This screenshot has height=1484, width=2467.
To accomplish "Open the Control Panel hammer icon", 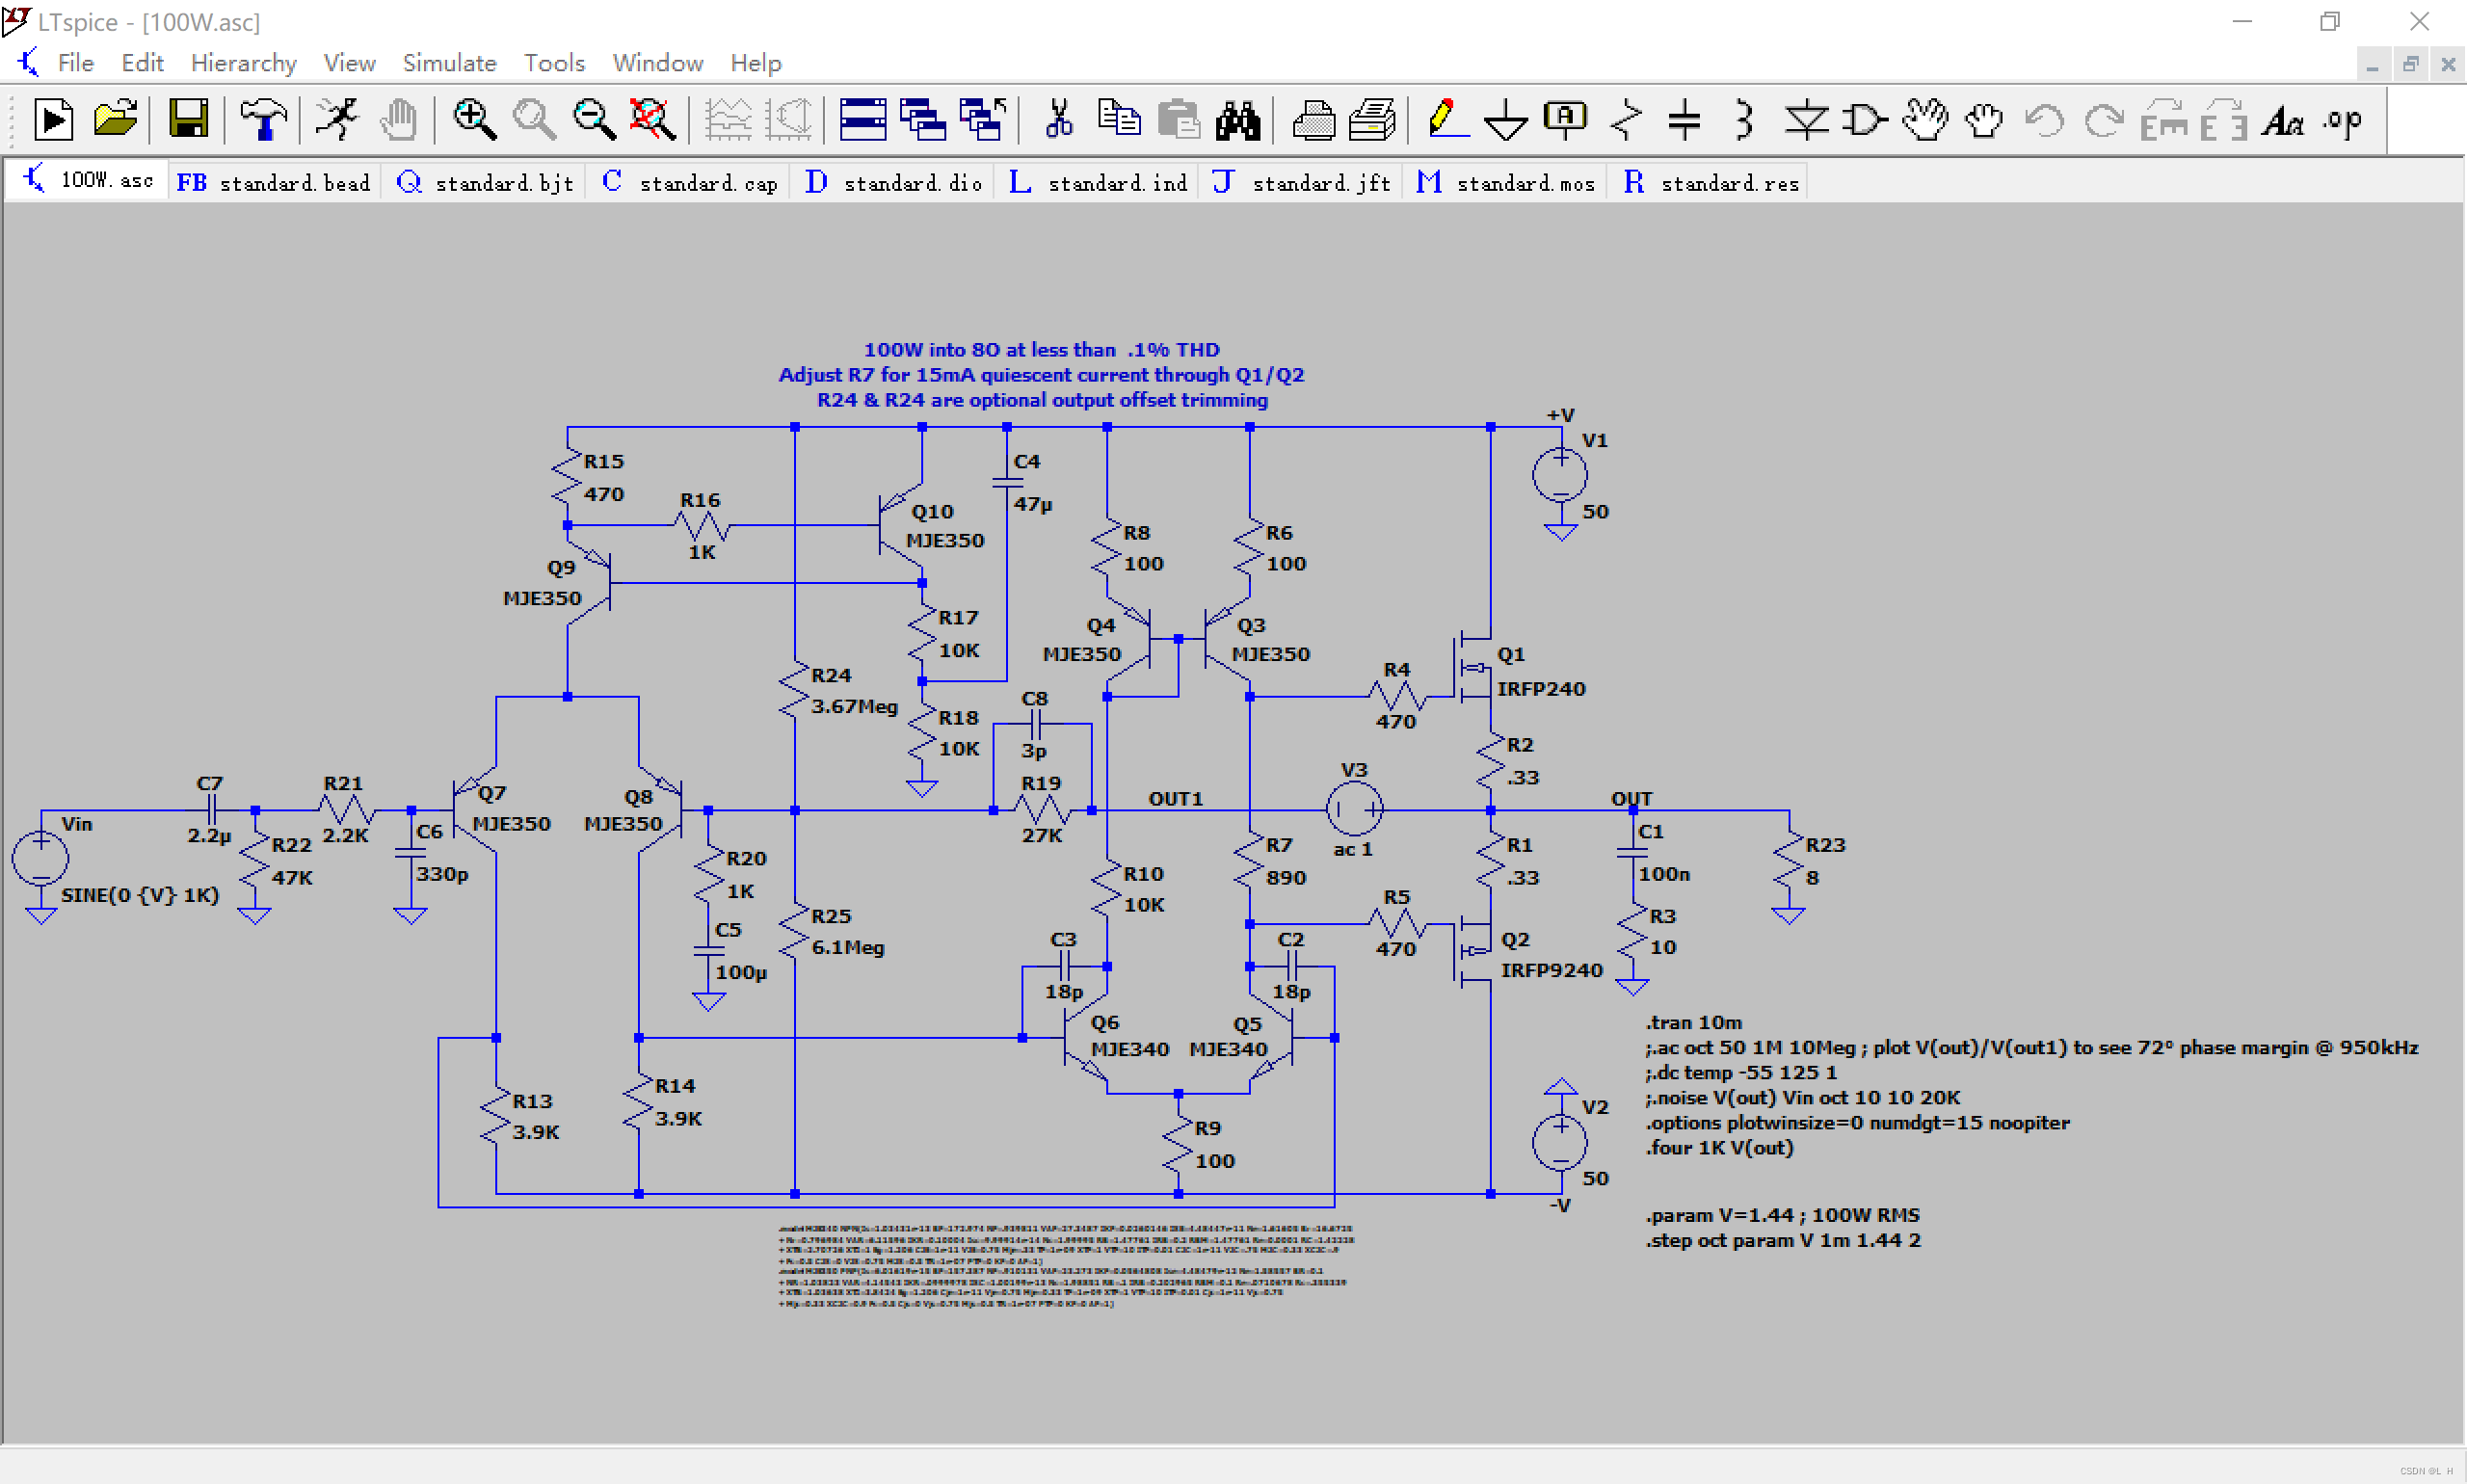I will click(263, 120).
